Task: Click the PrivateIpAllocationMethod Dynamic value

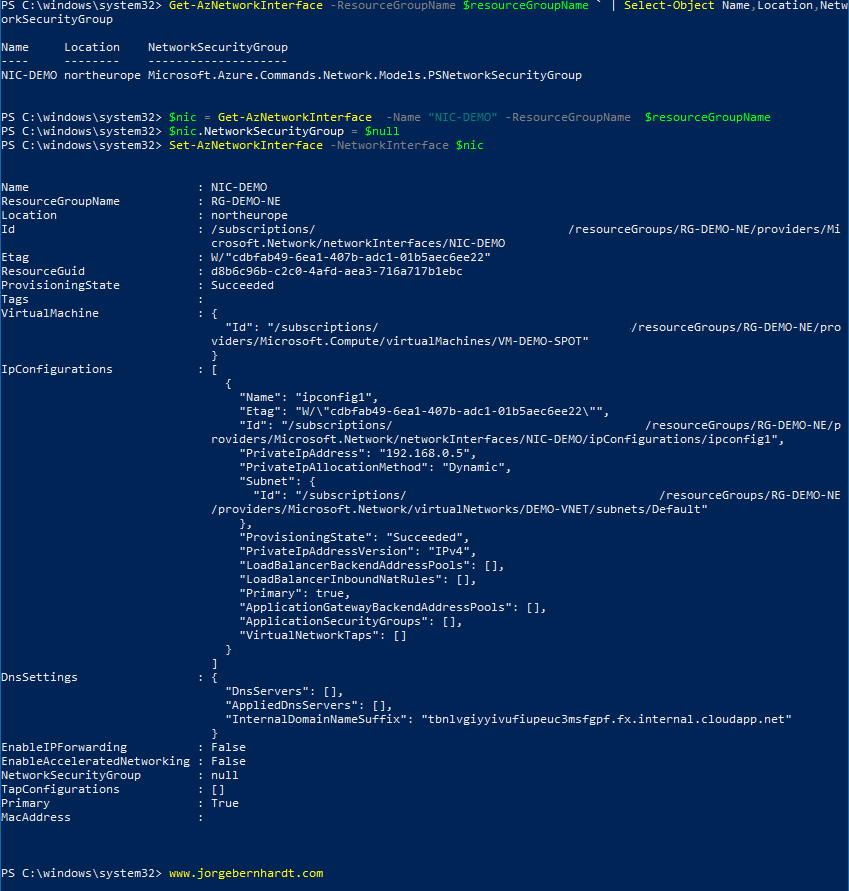Action: pos(476,467)
